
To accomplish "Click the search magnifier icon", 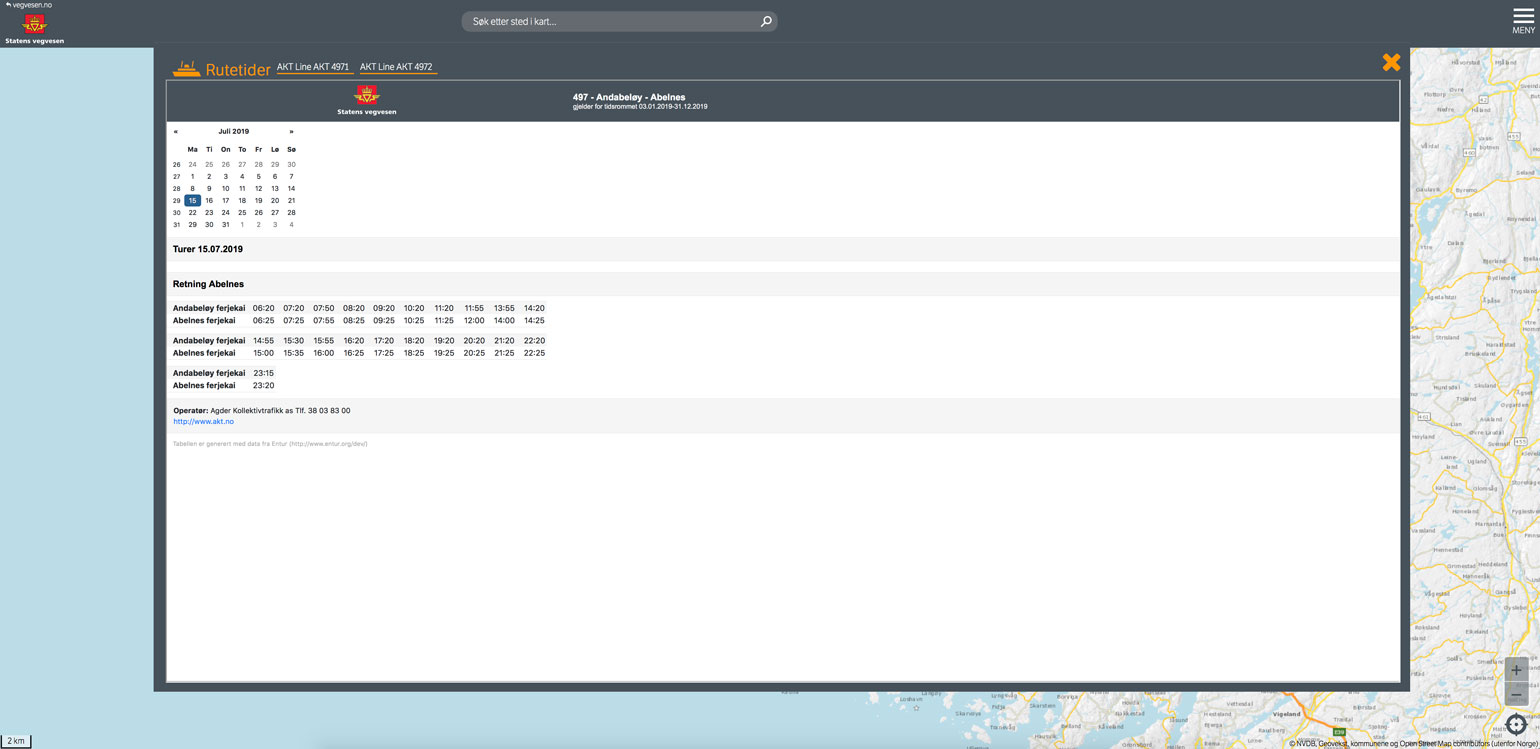I will 766,21.
